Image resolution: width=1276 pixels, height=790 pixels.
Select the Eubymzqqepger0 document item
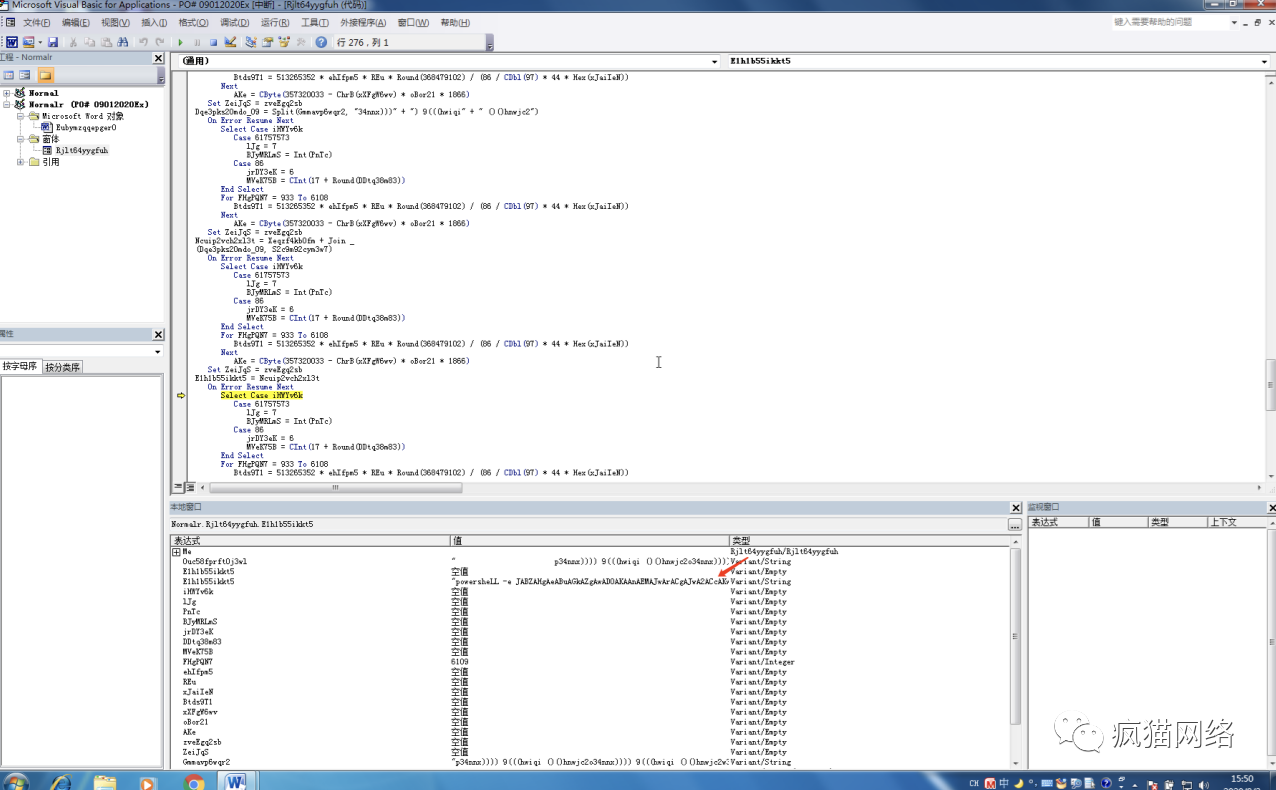point(86,127)
